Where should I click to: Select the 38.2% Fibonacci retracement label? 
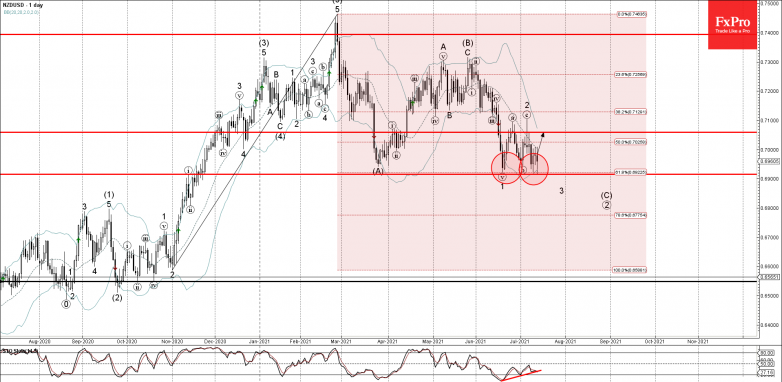pos(631,112)
